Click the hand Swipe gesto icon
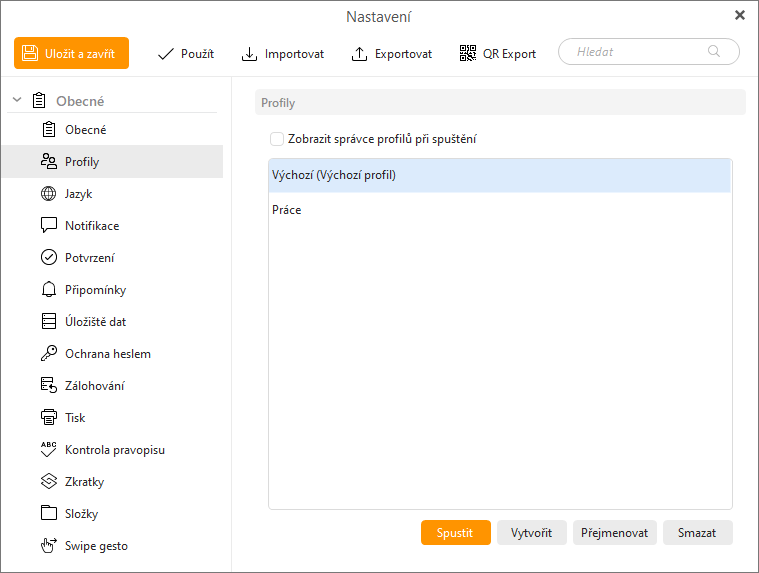Image resolution: width=759 pixels, height=573 pixels. 48,546
